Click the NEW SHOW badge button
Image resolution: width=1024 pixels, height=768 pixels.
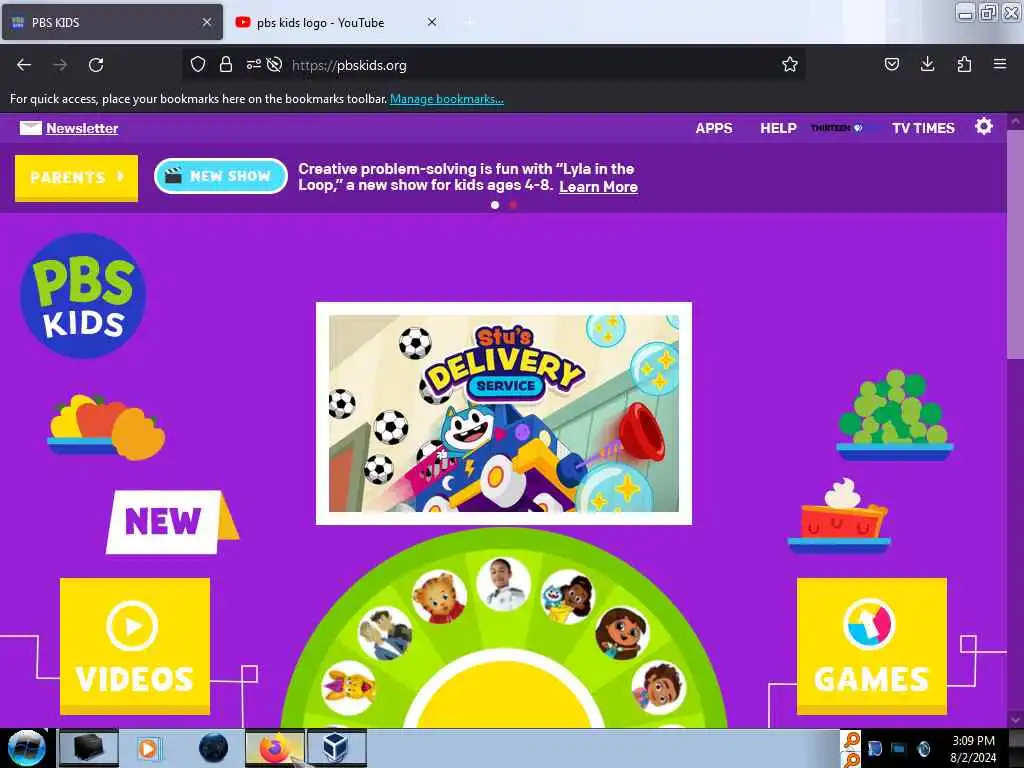(221, 176)
